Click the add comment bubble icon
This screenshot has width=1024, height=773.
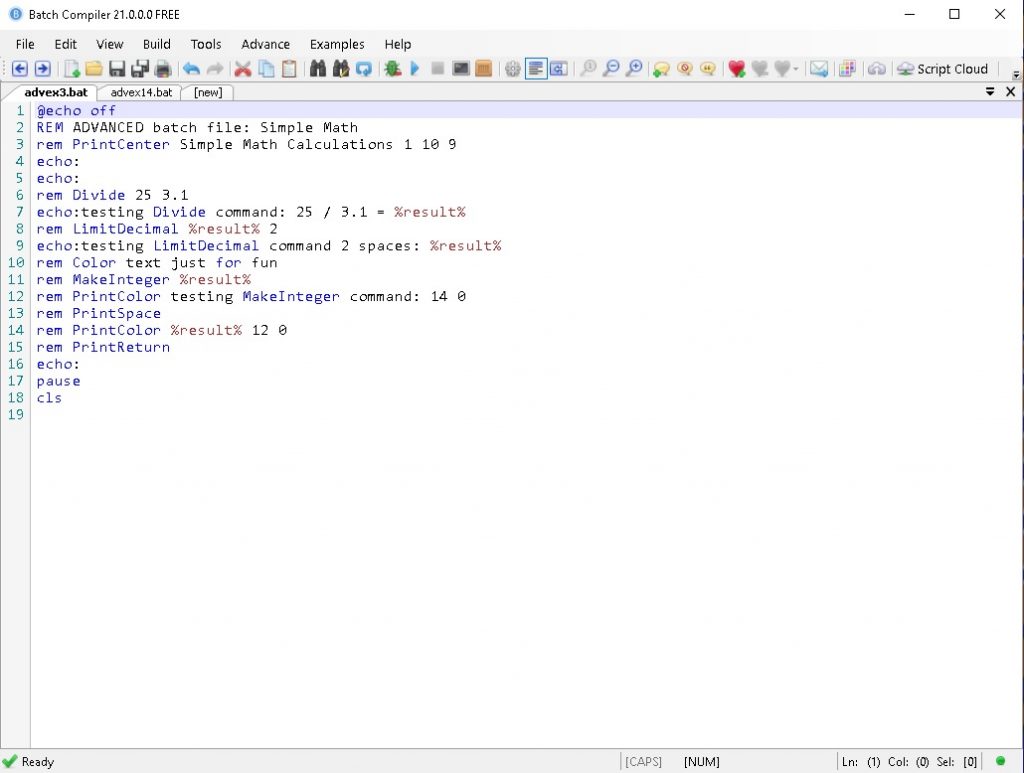pos(662,69)
